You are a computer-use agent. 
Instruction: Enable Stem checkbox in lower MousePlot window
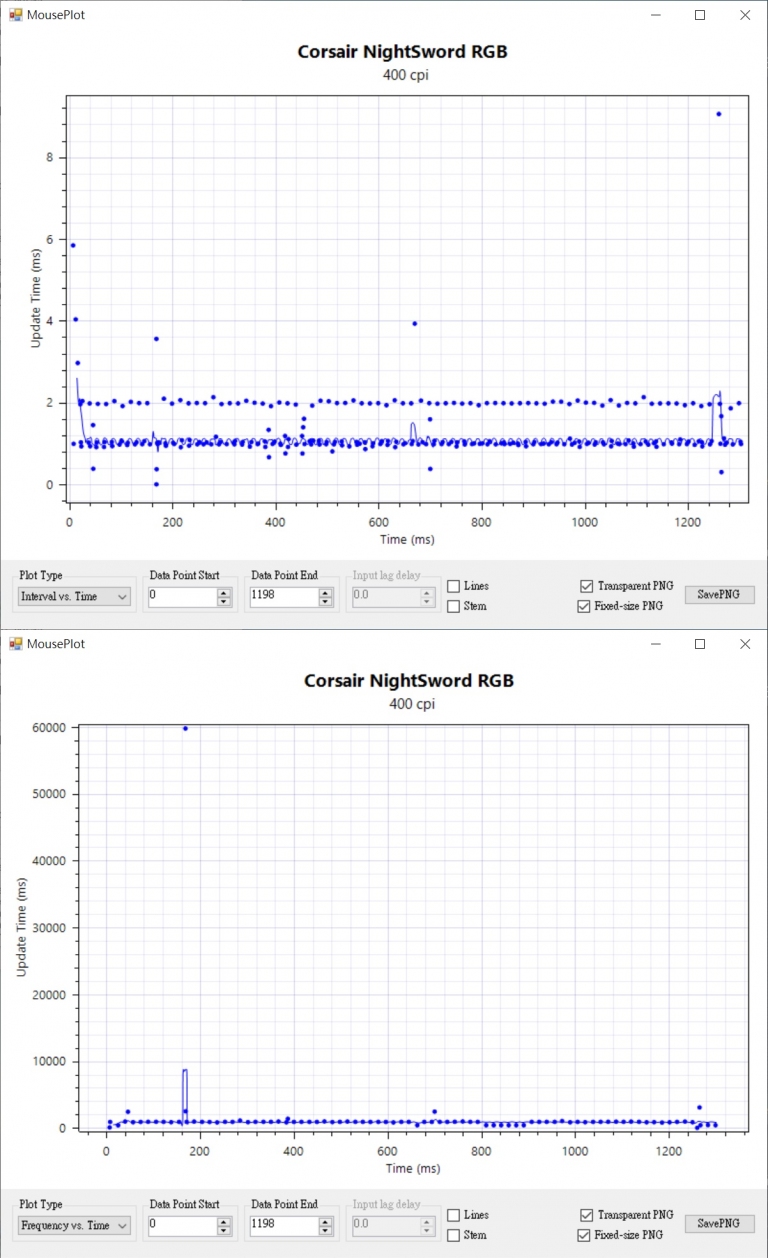453,1235
